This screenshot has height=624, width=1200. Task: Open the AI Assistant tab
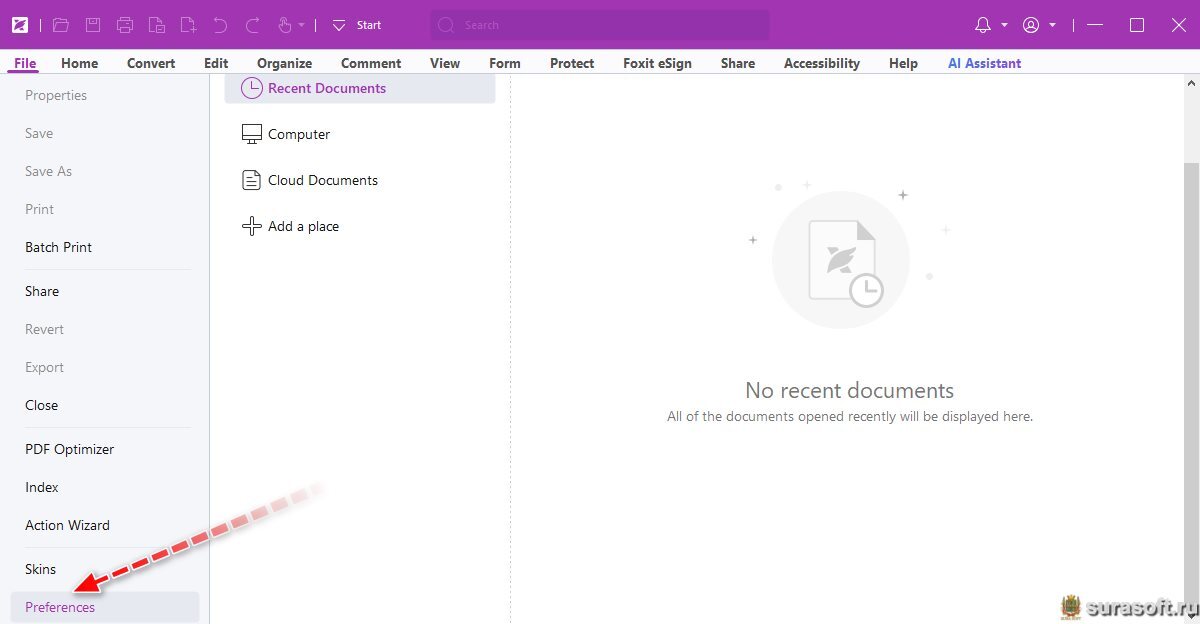point(984,63)
